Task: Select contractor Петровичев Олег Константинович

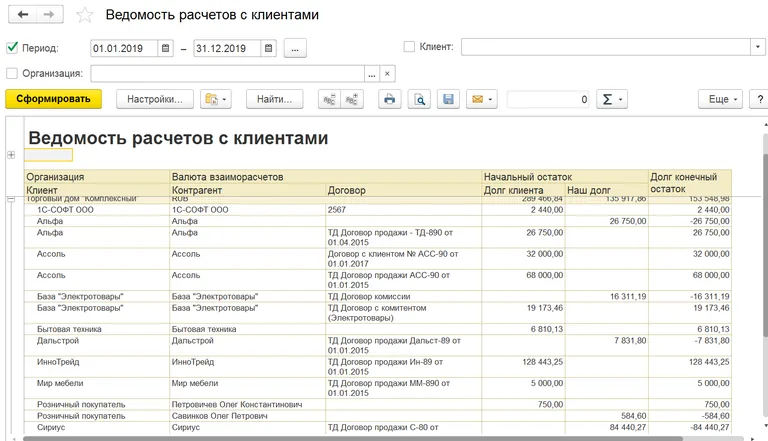Action: click(x=248, y=405)
